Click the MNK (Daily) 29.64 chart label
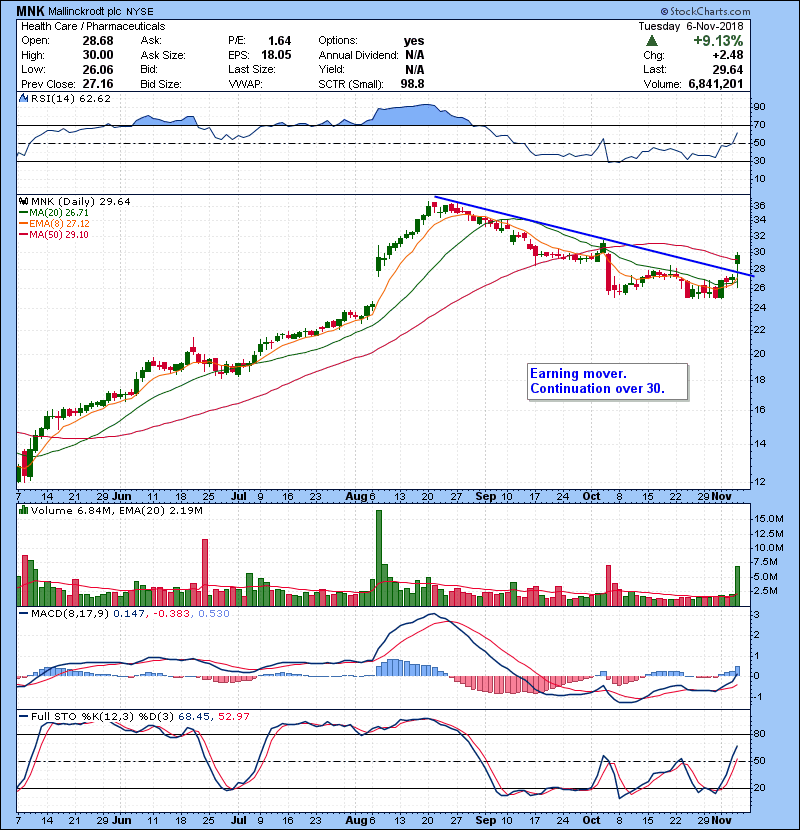 80,202
